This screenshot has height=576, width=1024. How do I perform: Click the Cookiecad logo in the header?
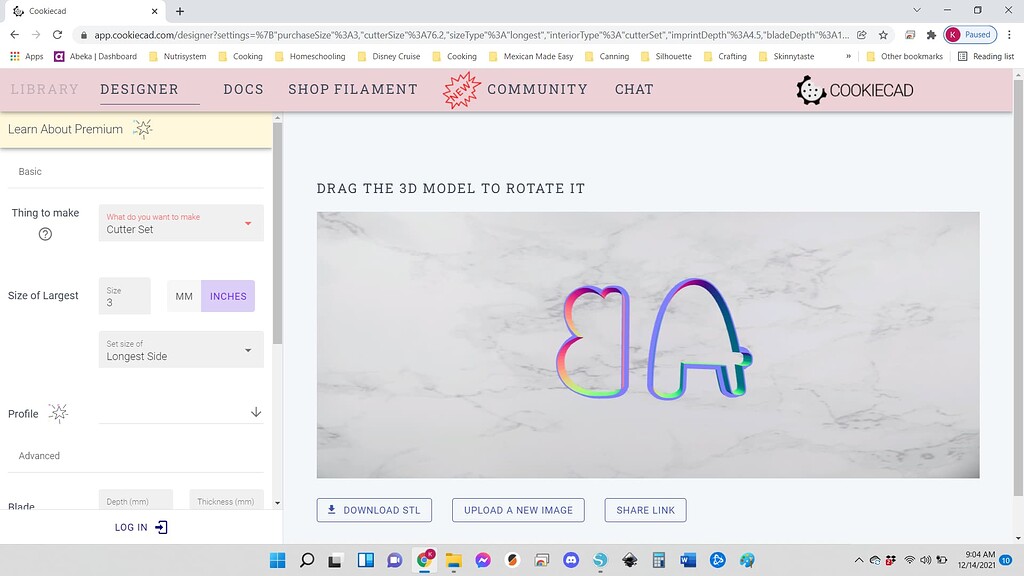[854, 90]
